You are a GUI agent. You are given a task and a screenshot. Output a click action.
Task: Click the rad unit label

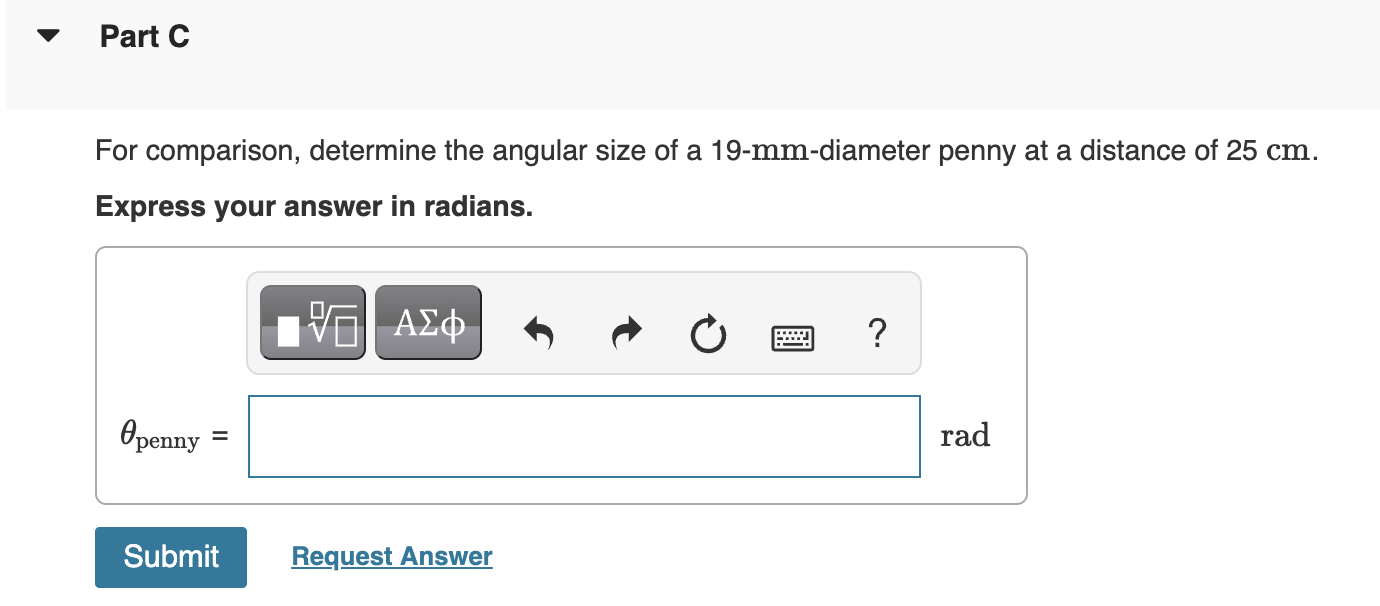(x=965, y=435)
